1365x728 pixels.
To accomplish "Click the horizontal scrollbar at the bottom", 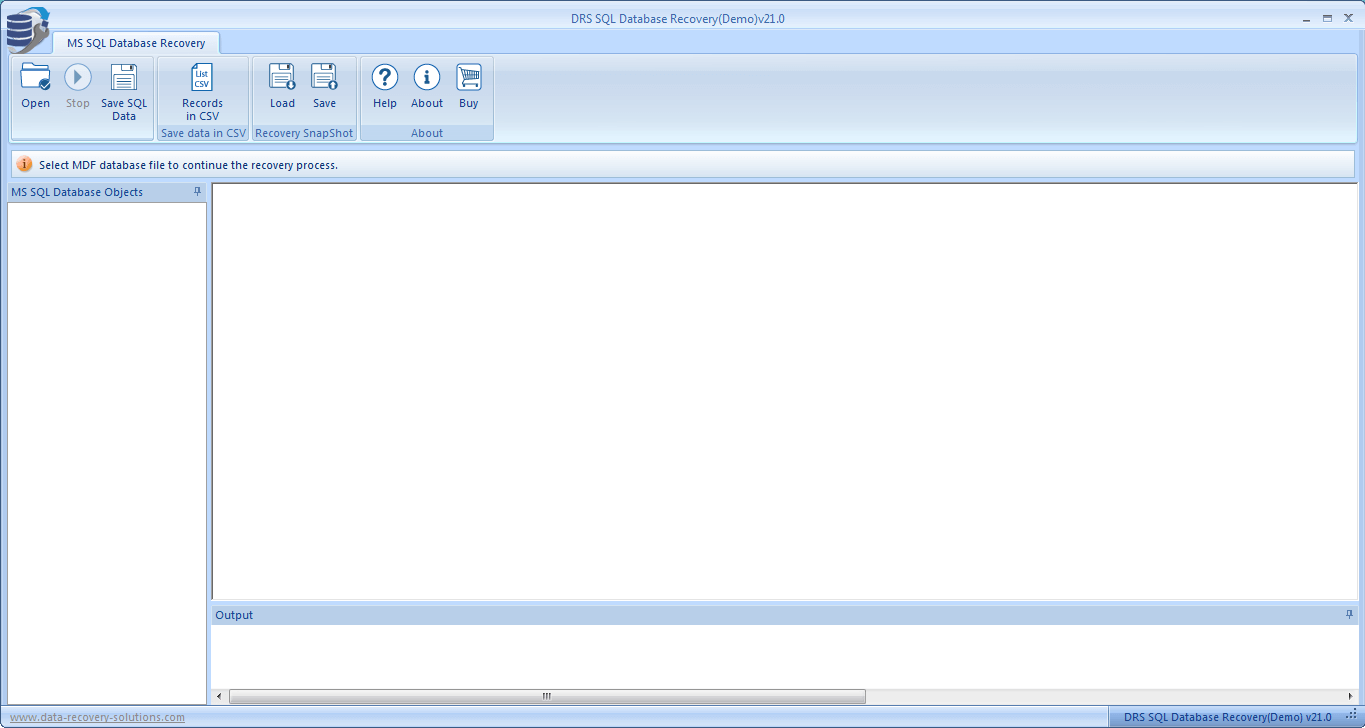I will [x=545, y=696].
